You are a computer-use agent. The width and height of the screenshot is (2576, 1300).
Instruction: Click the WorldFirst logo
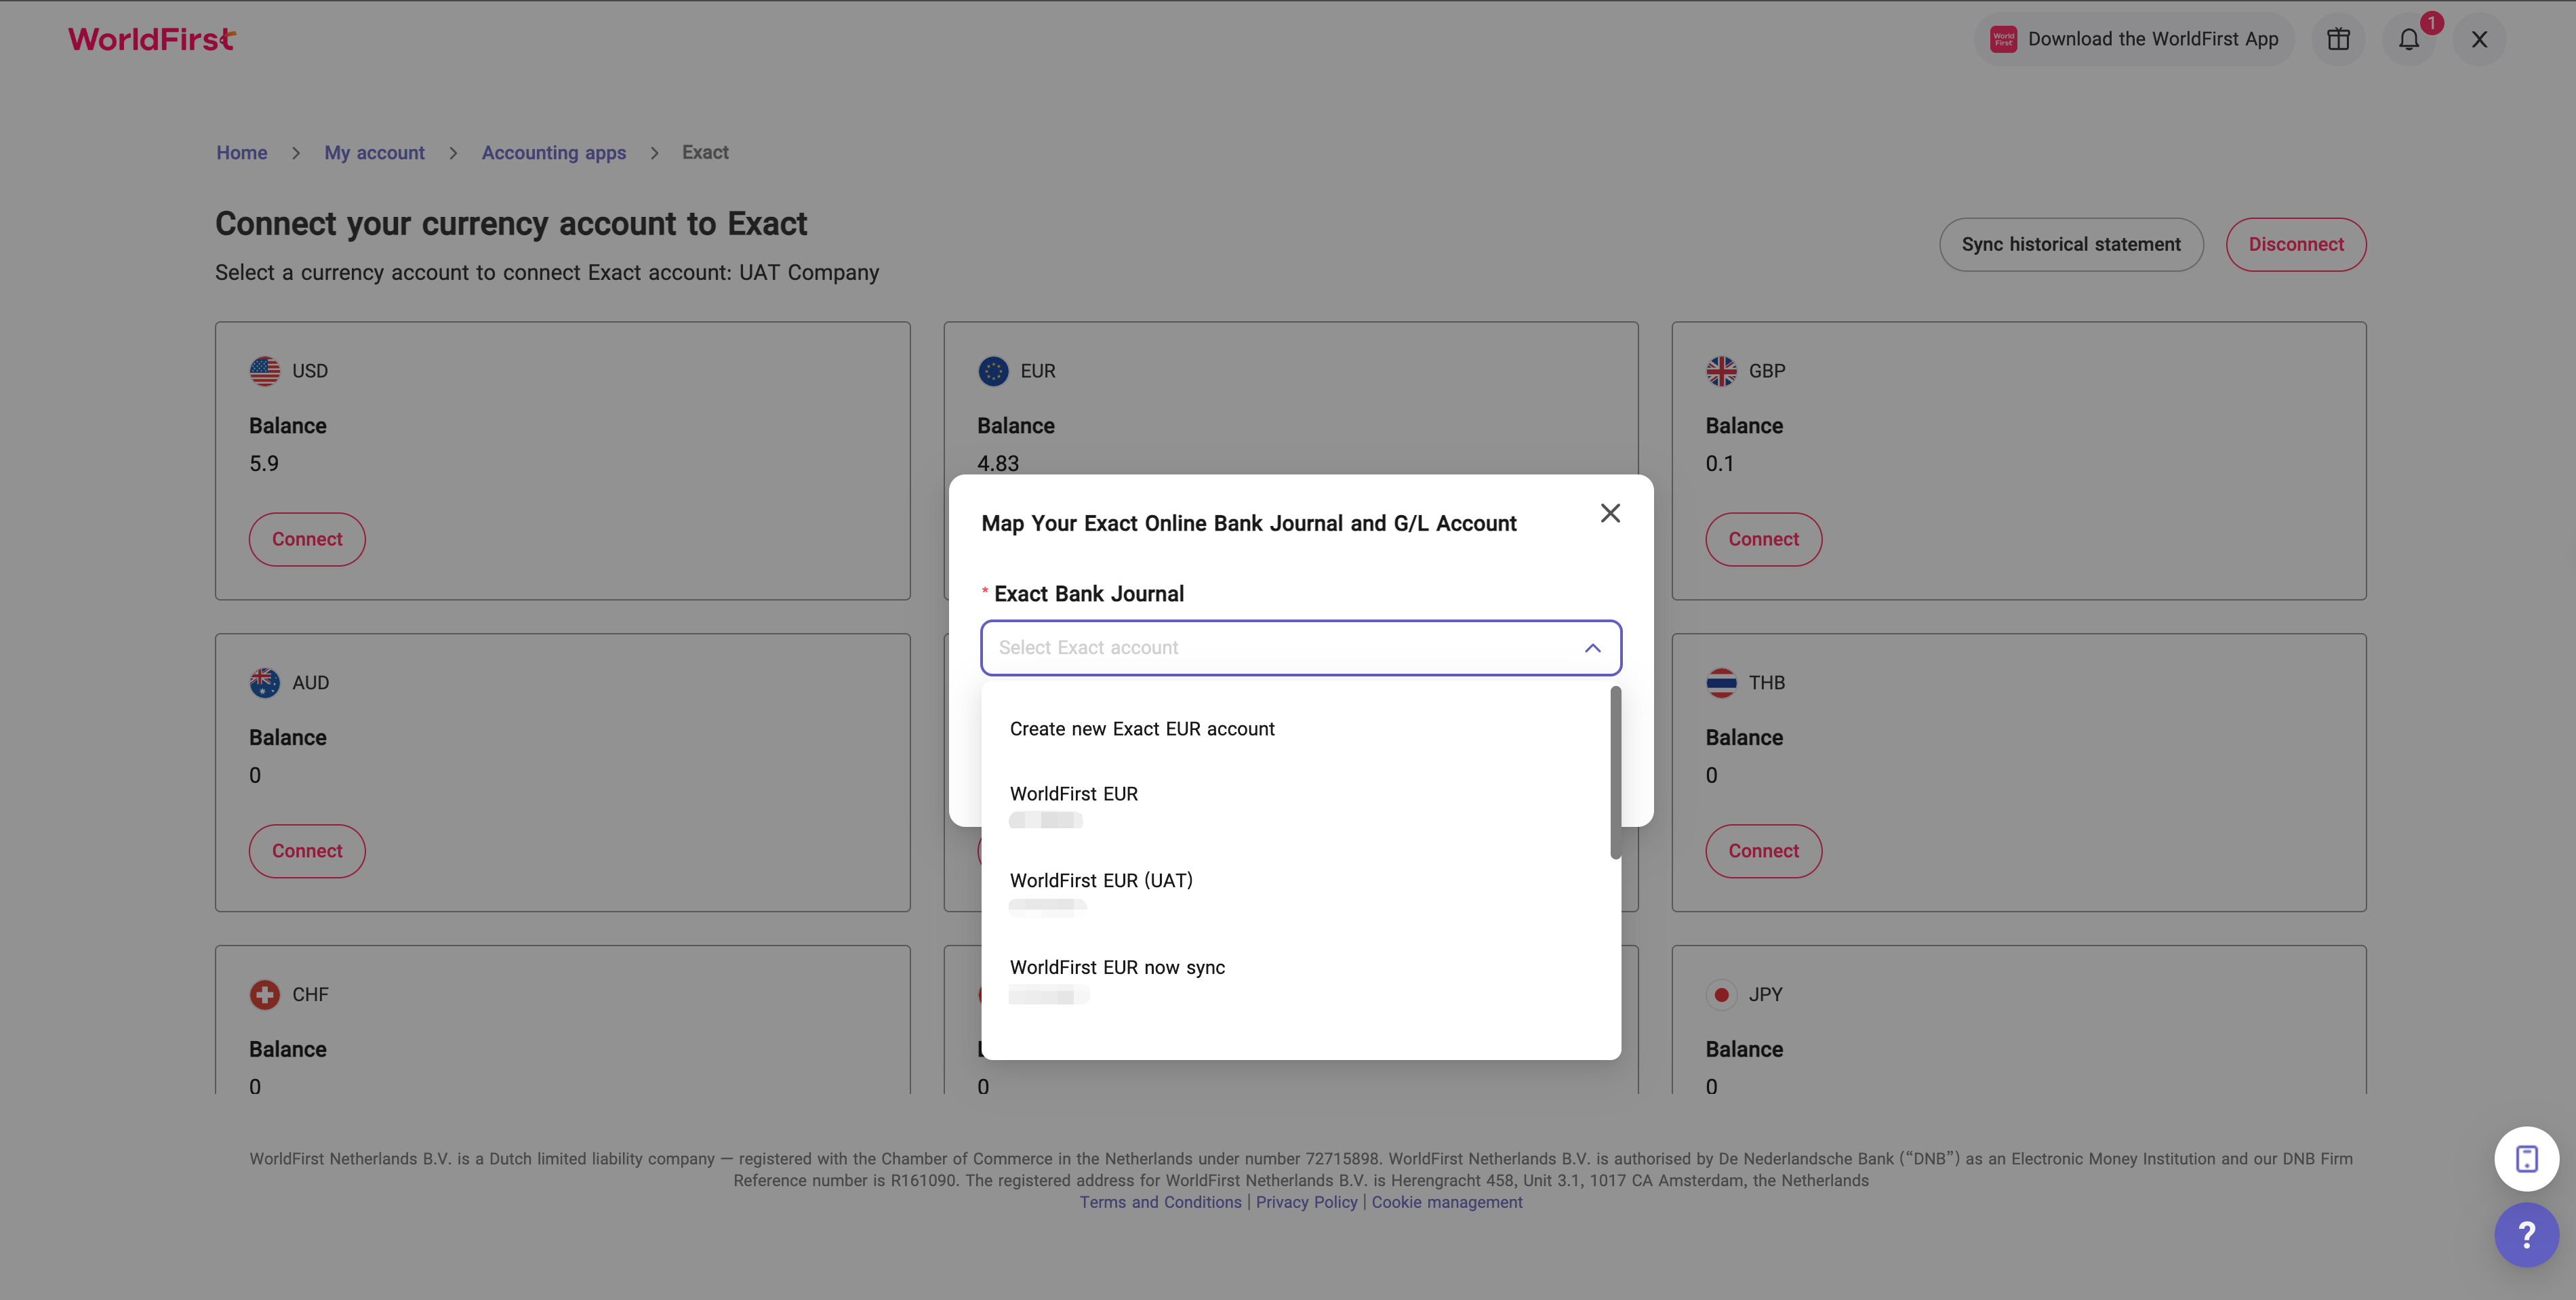152,39
